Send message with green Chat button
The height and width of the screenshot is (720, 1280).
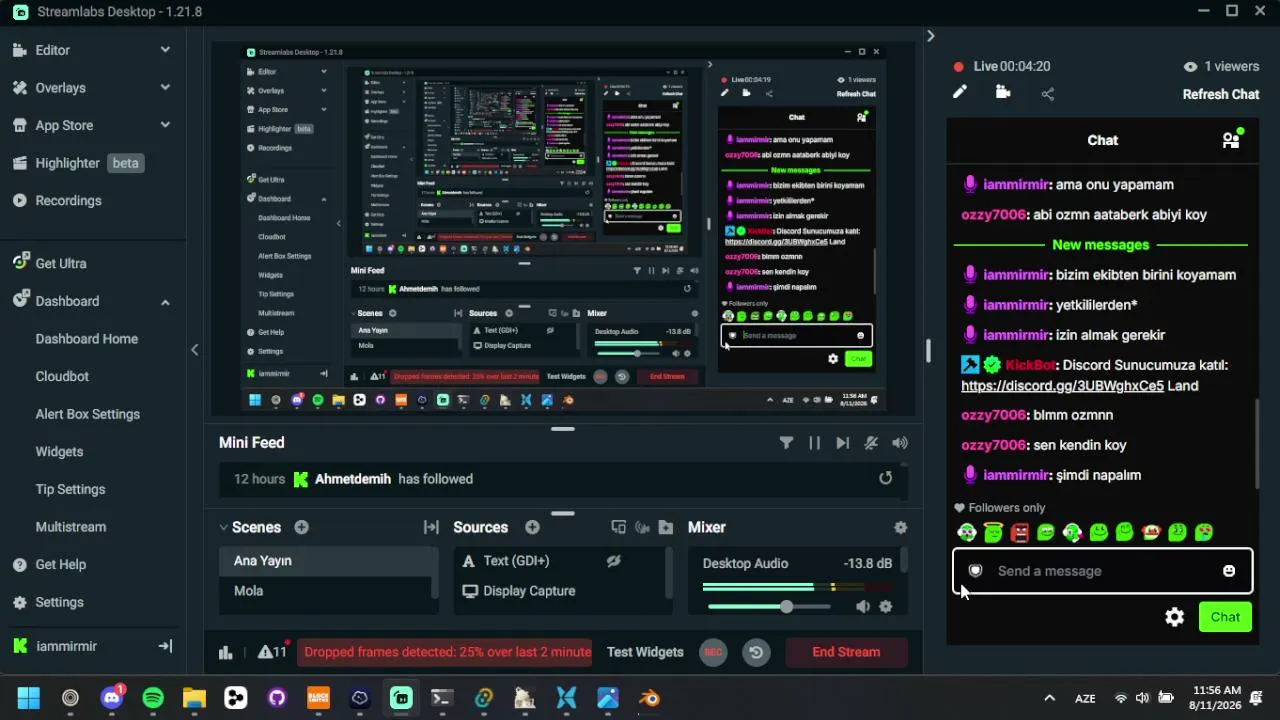pos(1225,617)
